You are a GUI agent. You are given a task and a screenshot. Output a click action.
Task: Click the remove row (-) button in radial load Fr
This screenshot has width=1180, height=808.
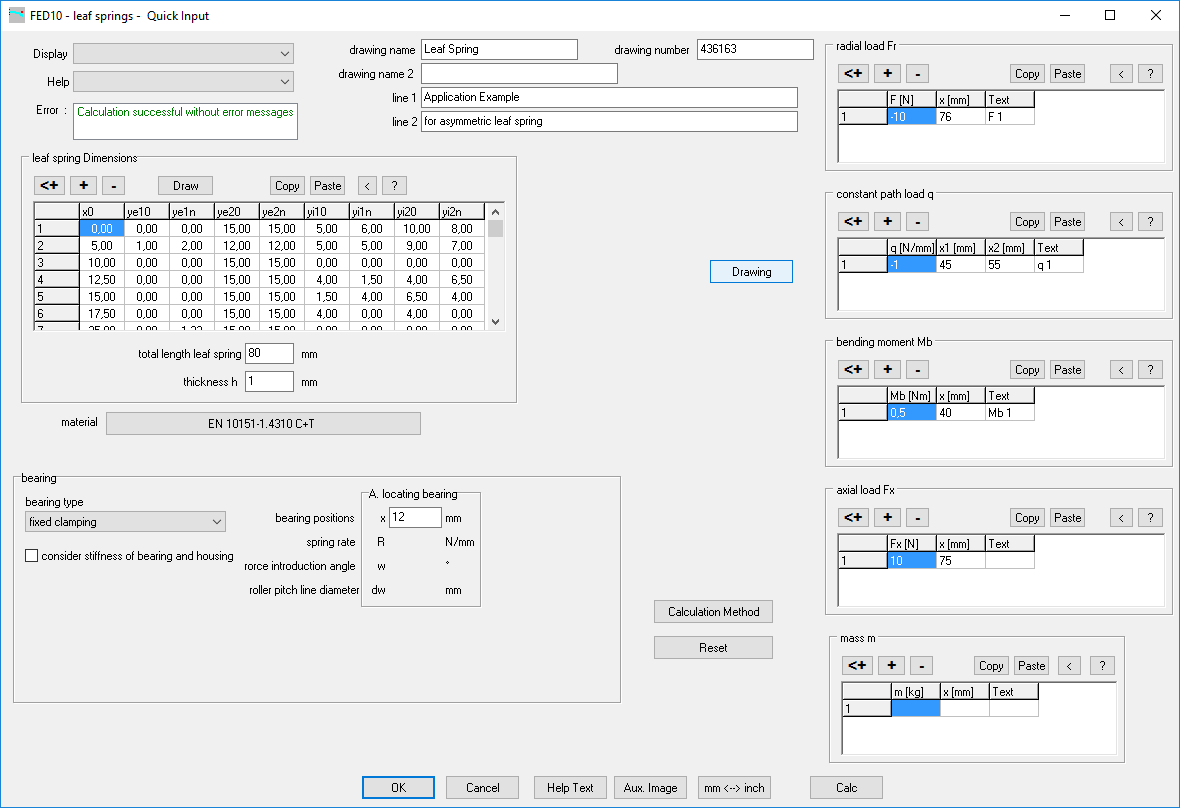pyautogui.click(x=917, y=73)
